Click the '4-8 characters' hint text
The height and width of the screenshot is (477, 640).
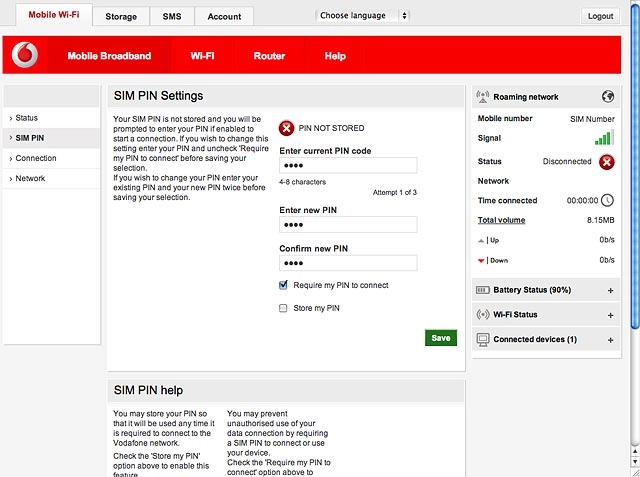pyautogui.click(x=302, y=182)
